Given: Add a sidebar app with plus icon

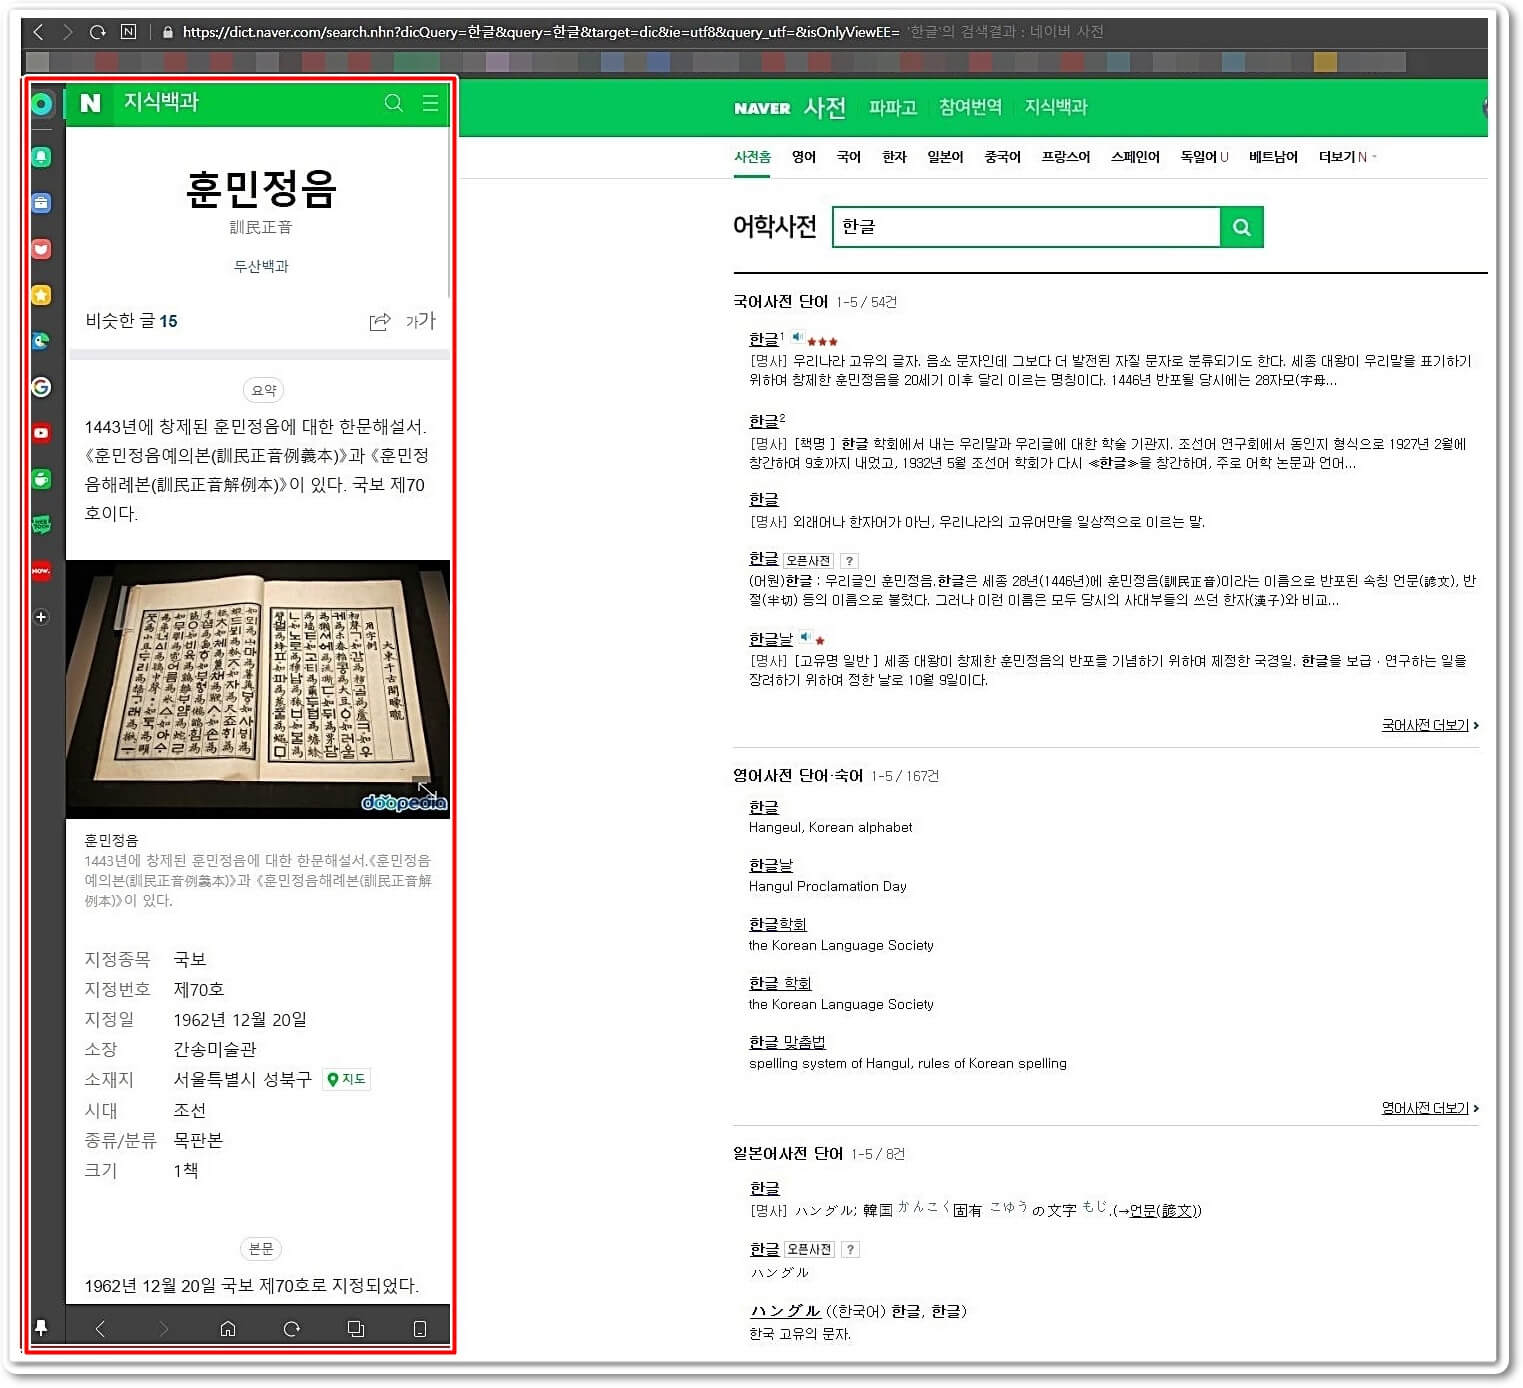Looking at the screenshot, I should [41, 617].
